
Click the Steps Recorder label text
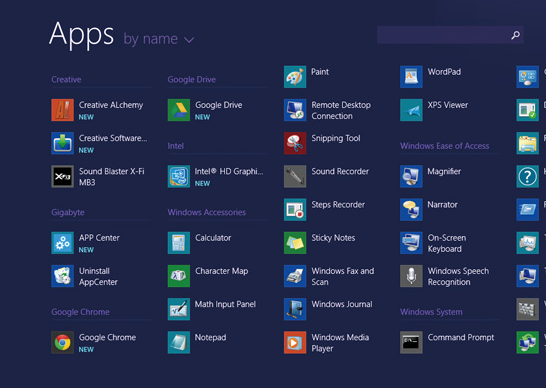[338, 205]
